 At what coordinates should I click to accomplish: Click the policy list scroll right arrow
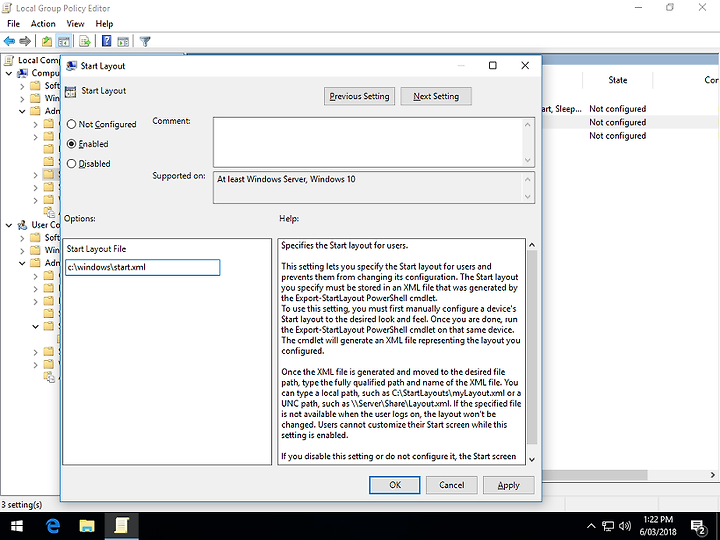coord(713,475)
